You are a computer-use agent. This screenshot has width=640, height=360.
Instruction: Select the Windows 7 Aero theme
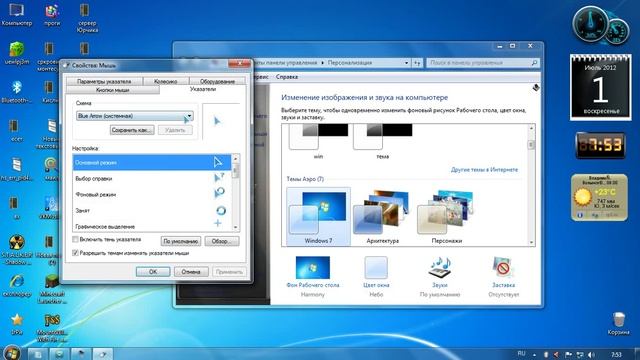[318, 217]
